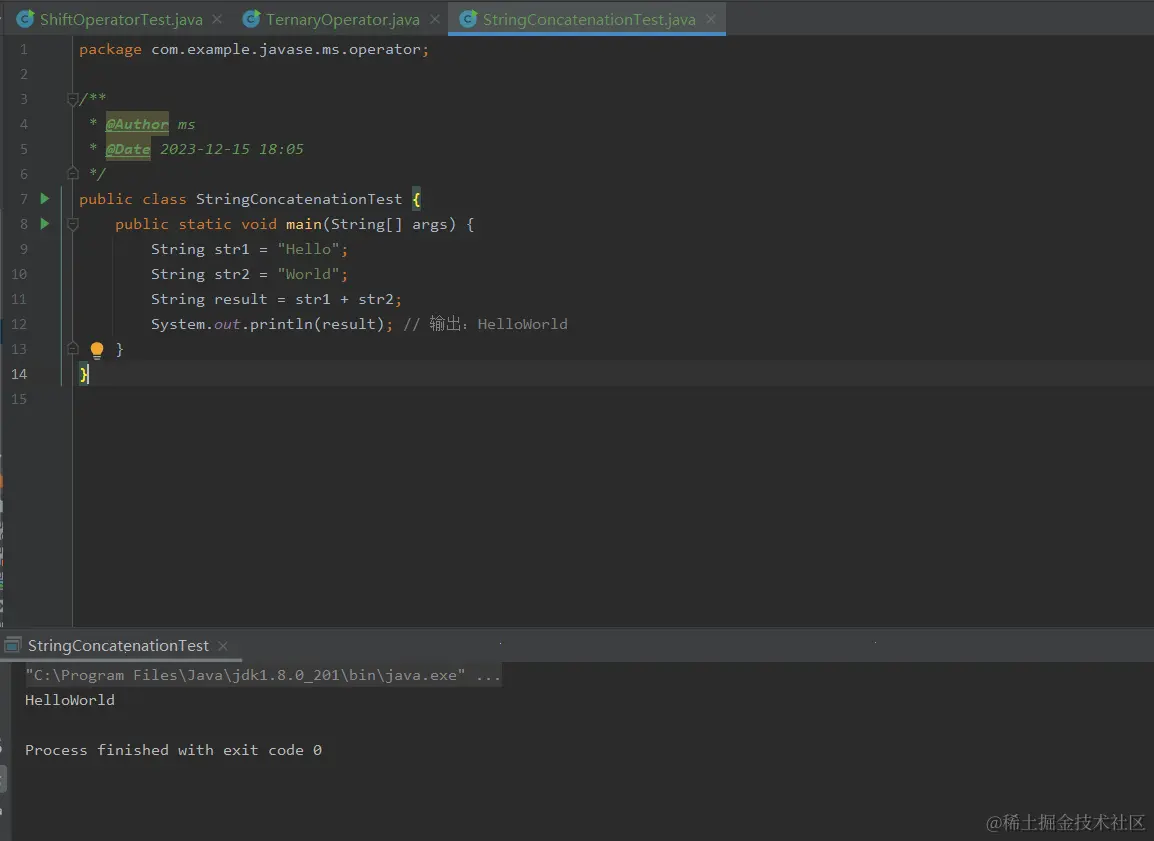Click the class name StringConcatenationTest on line 7
The image size is (1154, 841).
[x=299, y=199]
